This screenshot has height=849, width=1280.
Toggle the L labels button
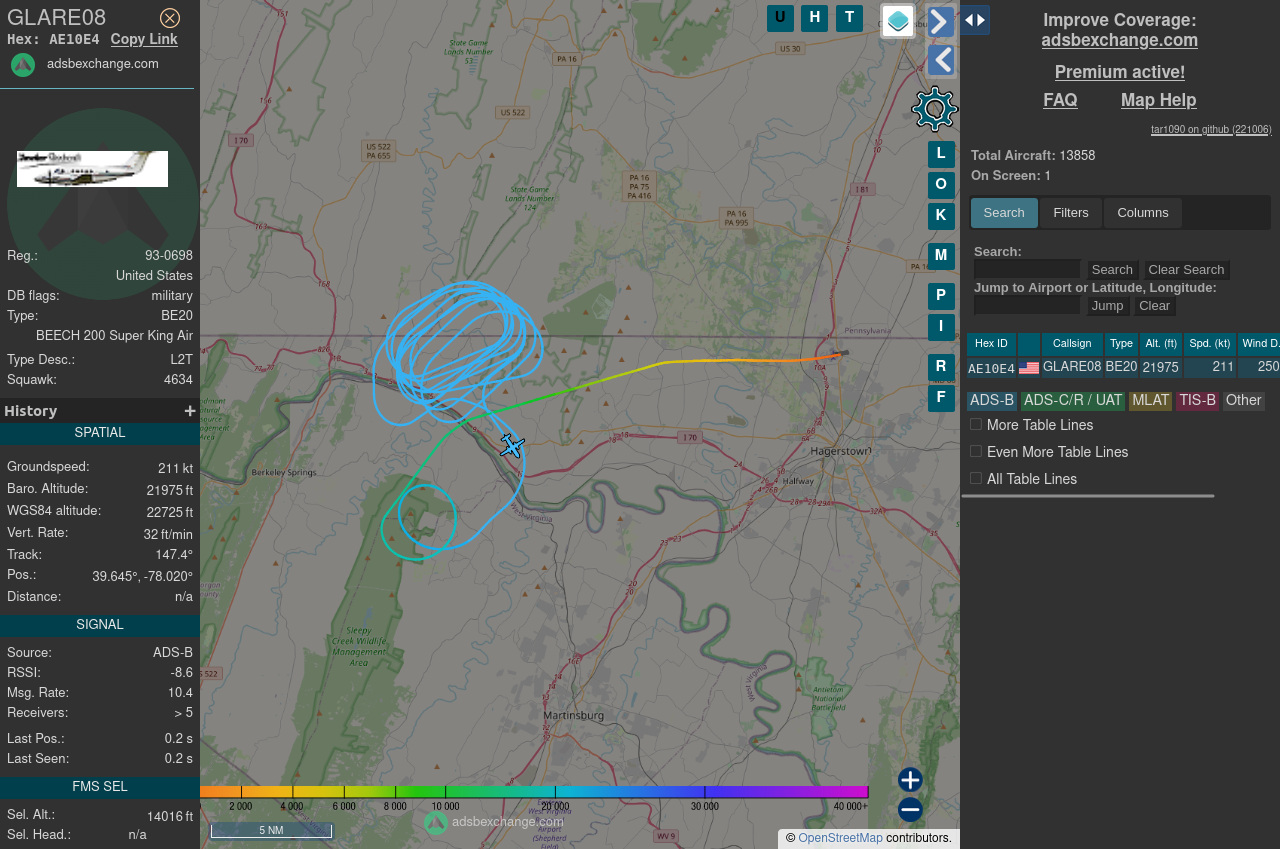[x=941, y=154]
